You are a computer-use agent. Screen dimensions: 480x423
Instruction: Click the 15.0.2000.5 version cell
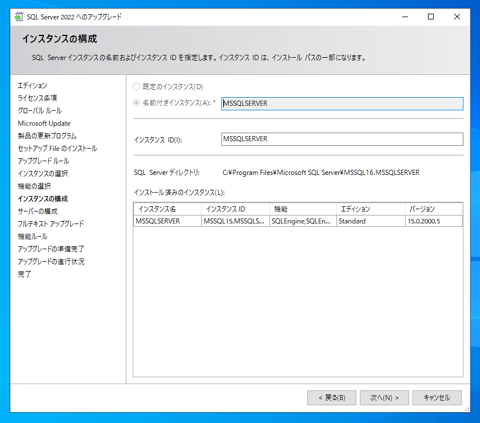(434, 221)
